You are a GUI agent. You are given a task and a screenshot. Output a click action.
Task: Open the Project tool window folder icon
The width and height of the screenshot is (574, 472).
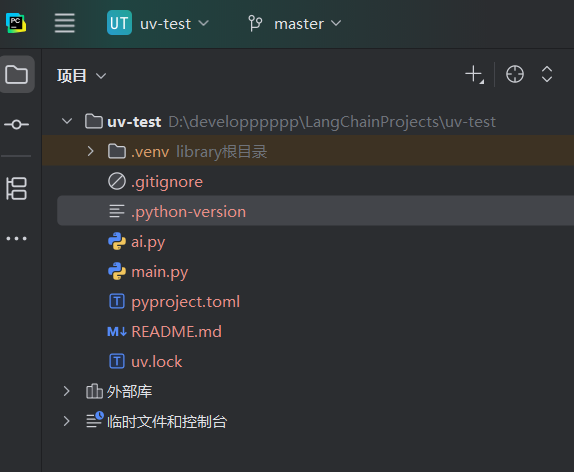tap(16, 74)
